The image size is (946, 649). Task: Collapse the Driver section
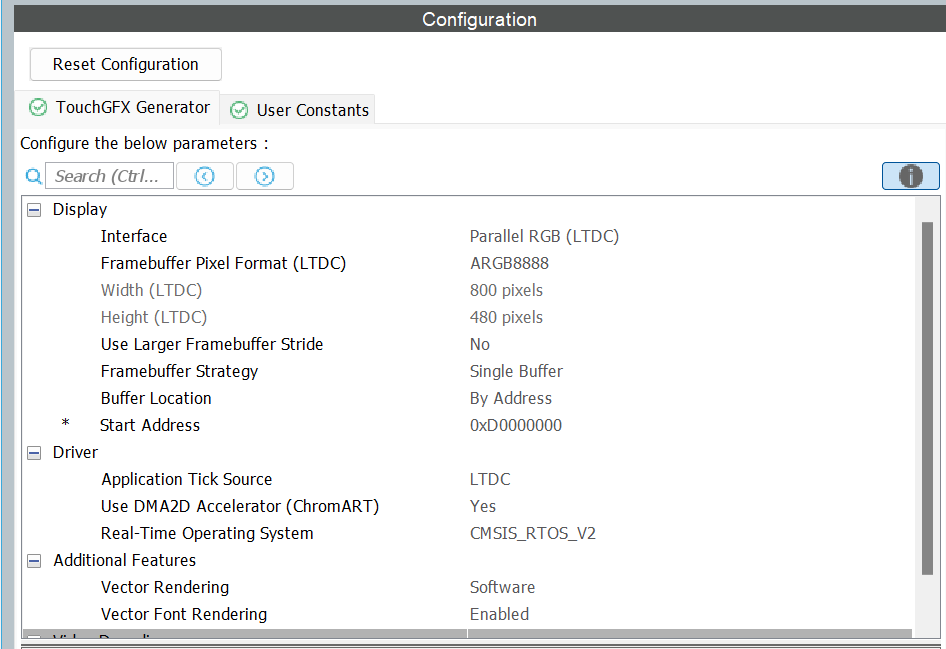tap(34, 453)
